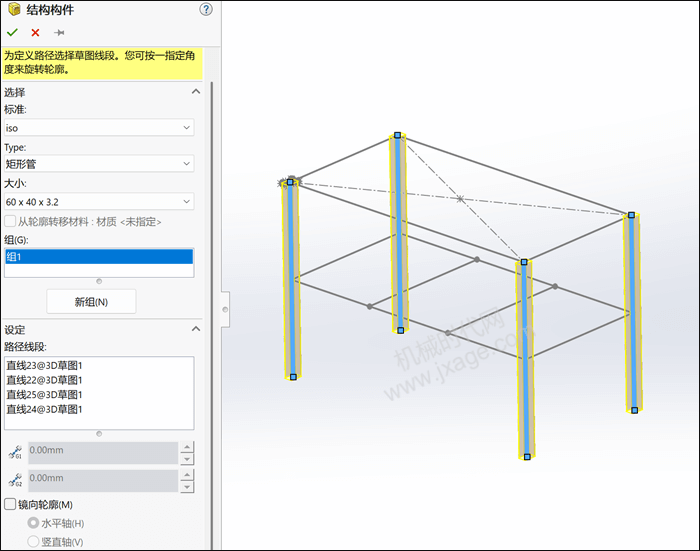Enable 镜向轮廓(M) checkbox
This screenshot has width=700, height=551.
pyautogui.click(x=10, y=504)
